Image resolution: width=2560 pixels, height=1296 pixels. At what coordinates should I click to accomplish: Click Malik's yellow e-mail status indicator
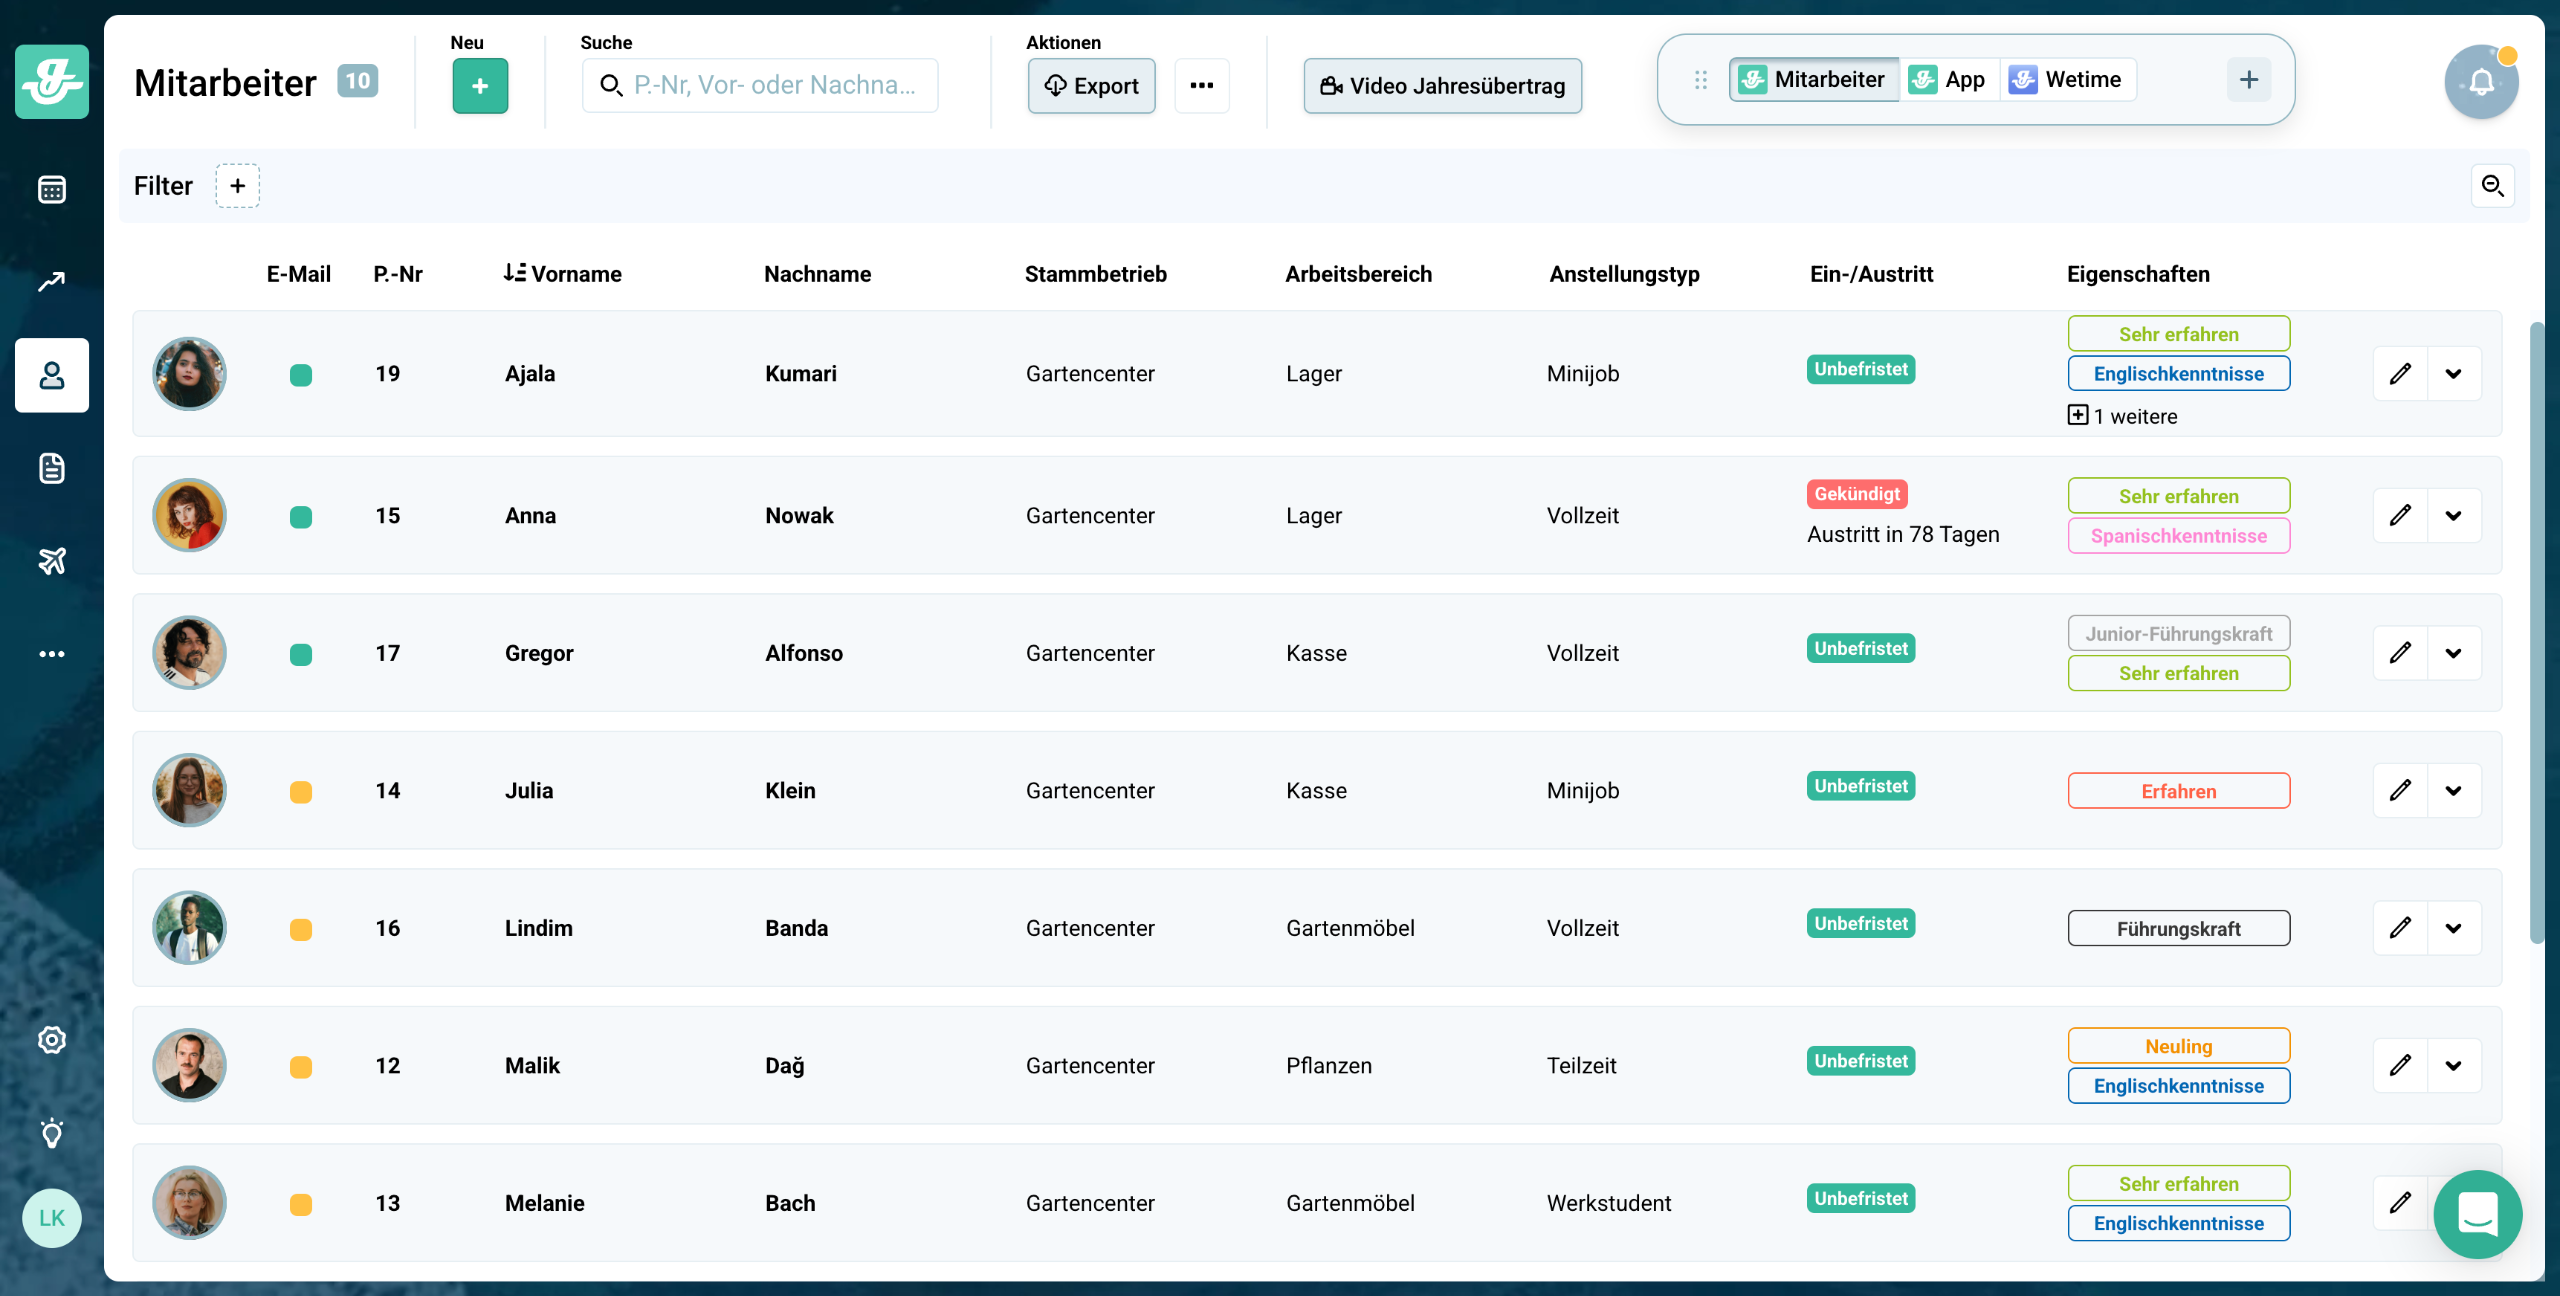pos(301,1067)
